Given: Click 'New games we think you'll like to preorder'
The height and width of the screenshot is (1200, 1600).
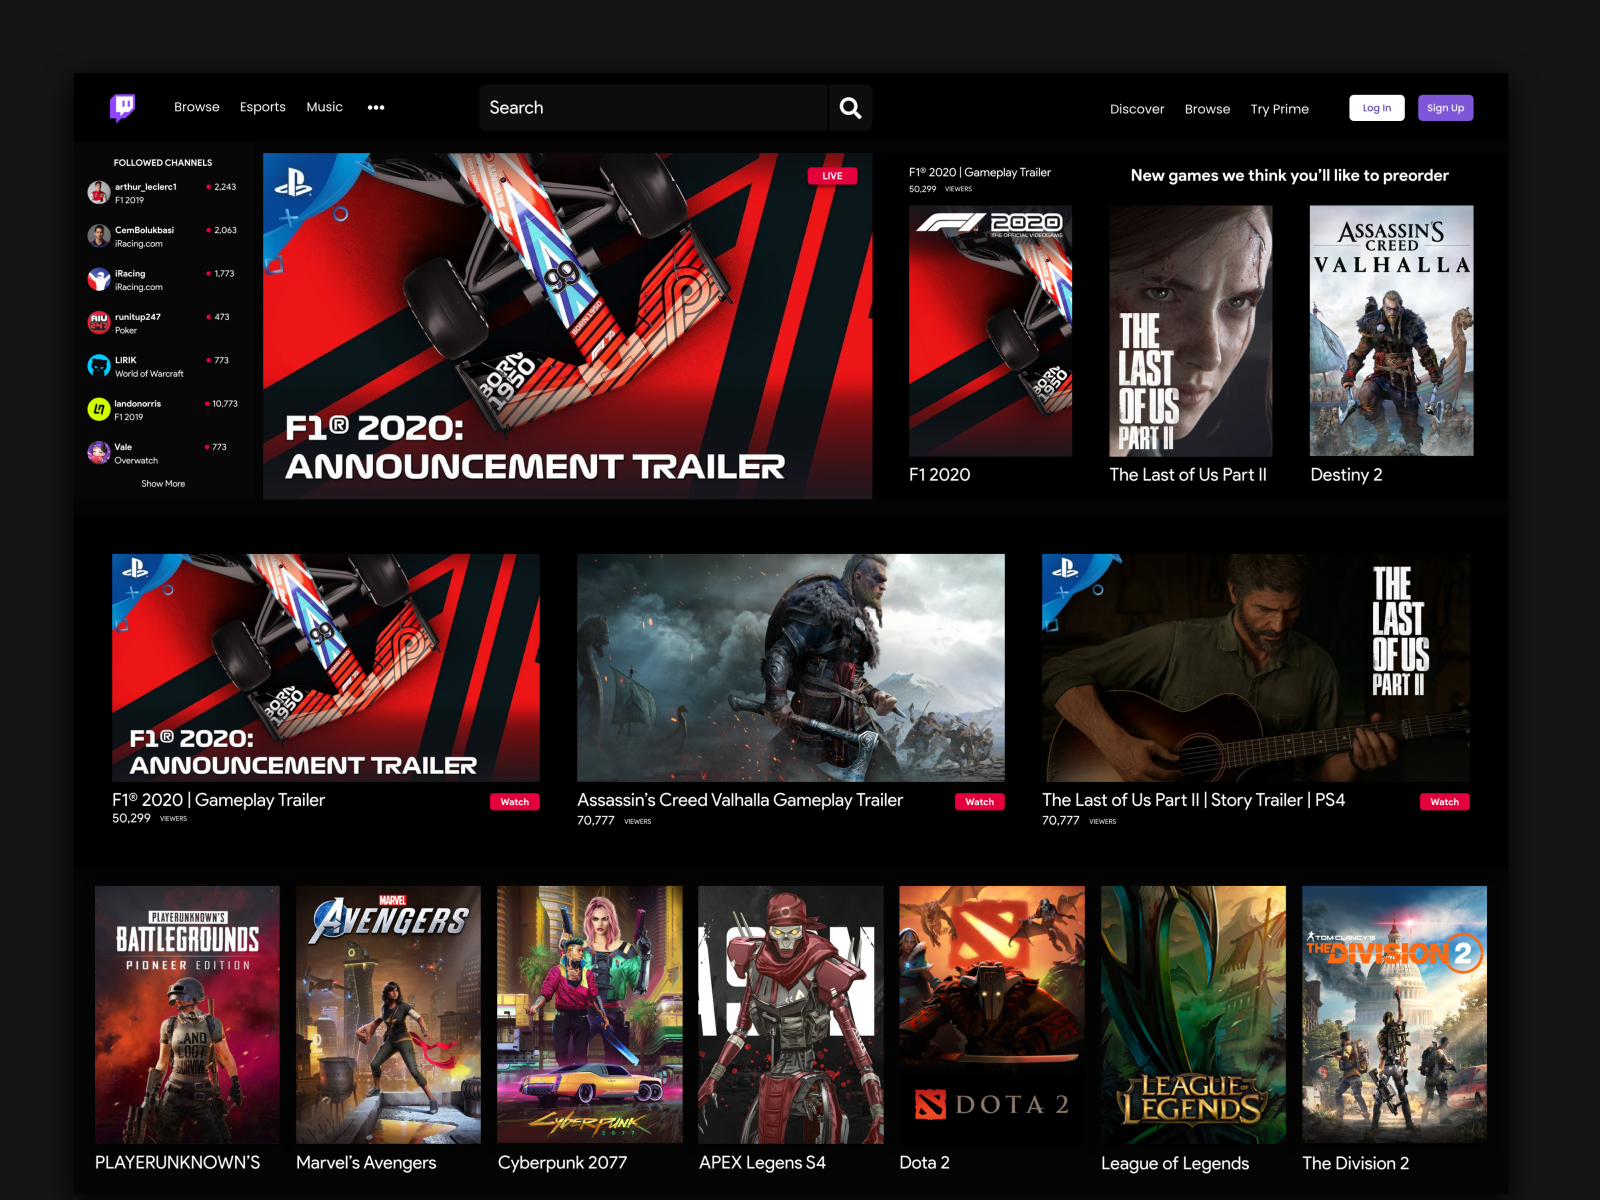Looking at the screenshot, I should coord(1289,175).
